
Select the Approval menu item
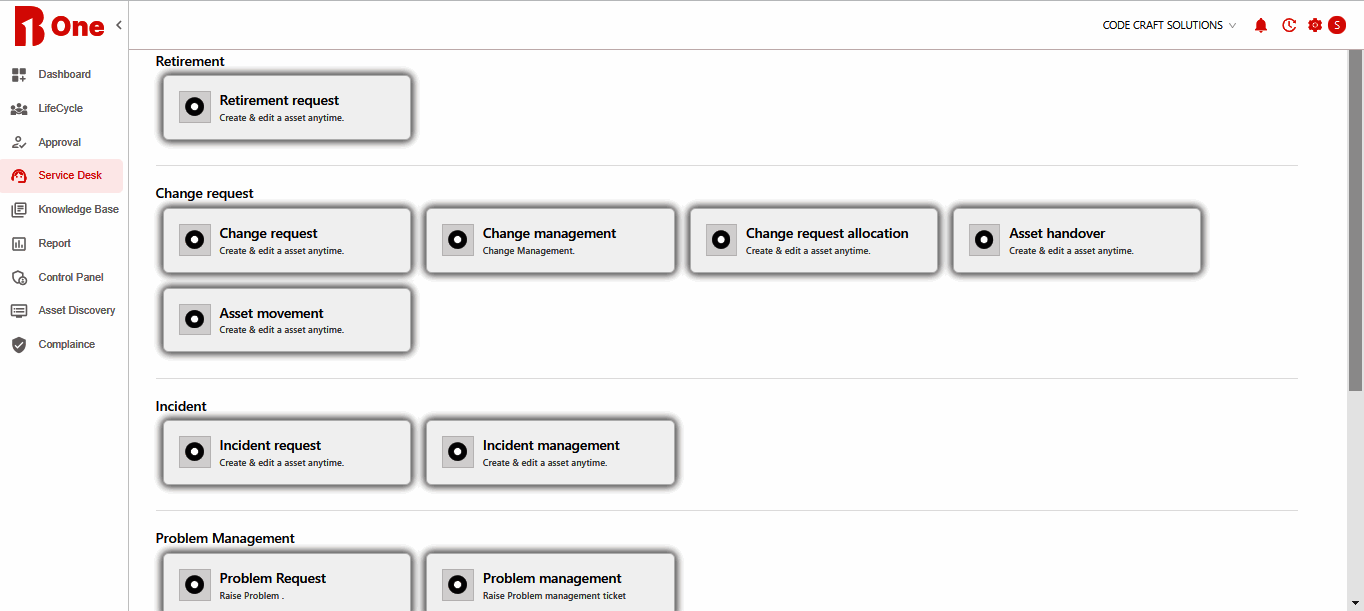[60, 143]
